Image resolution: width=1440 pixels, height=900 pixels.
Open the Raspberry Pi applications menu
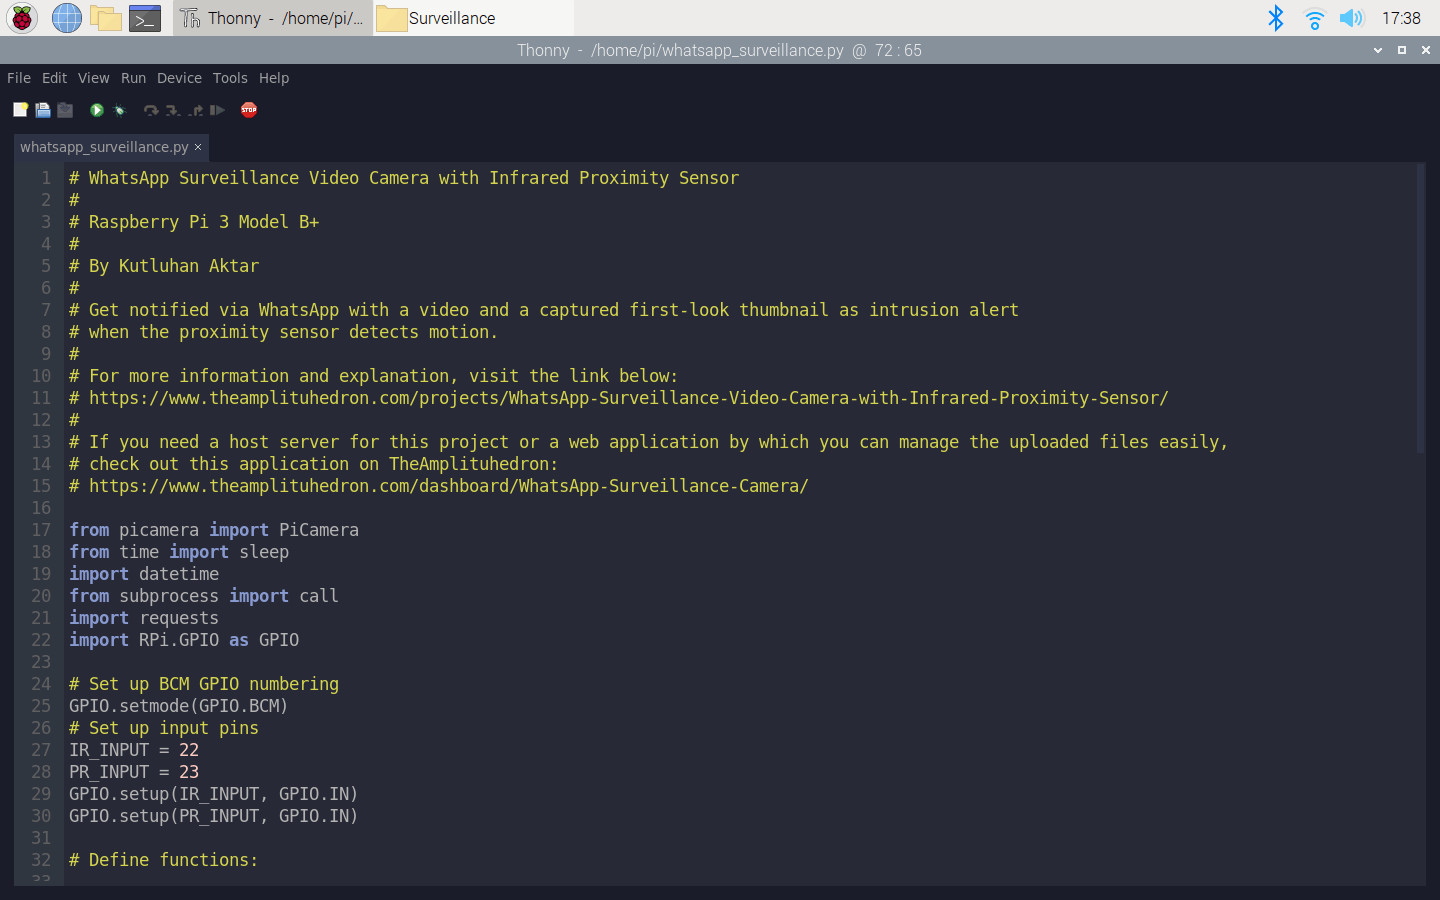pyautogui.click(x=22, y=18)
